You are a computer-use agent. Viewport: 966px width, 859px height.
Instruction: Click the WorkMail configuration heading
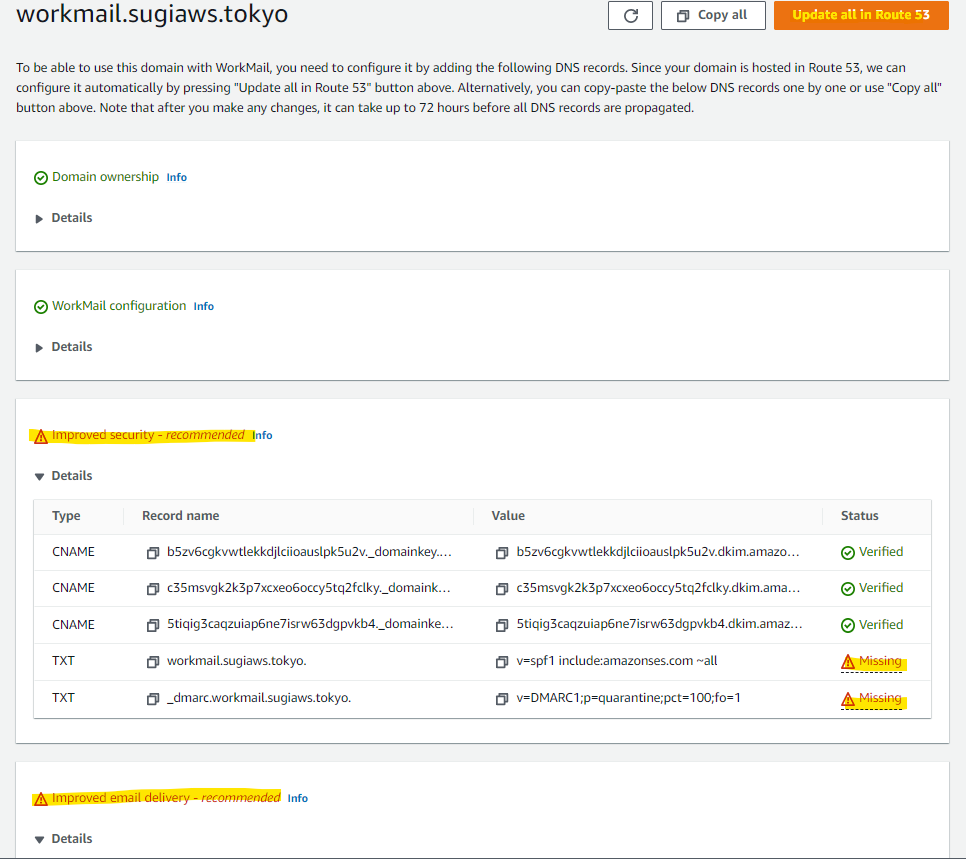[x=119, y=306]
